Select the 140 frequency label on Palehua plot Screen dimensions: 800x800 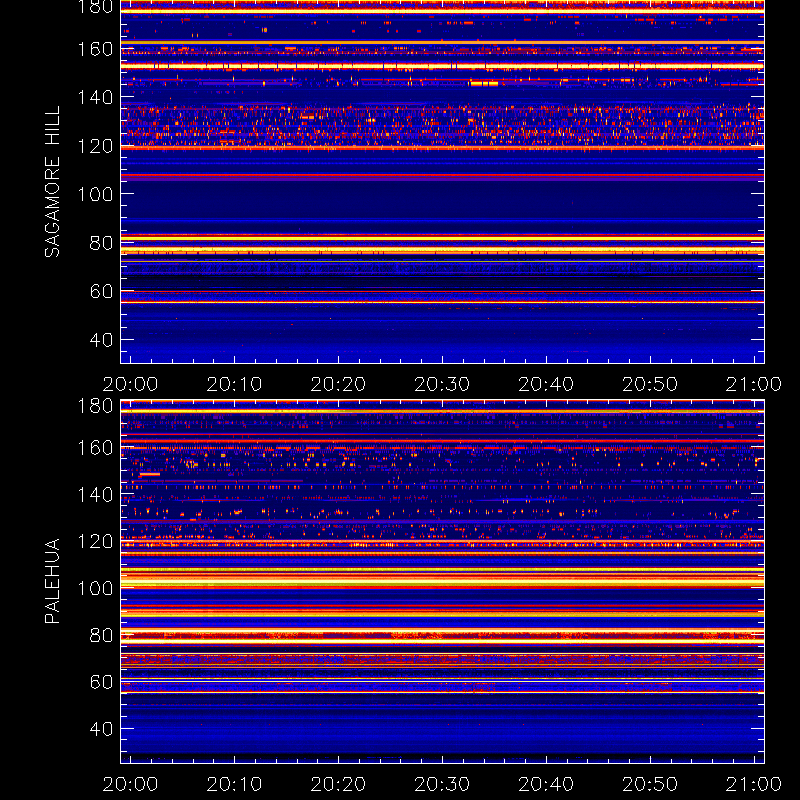95,494
